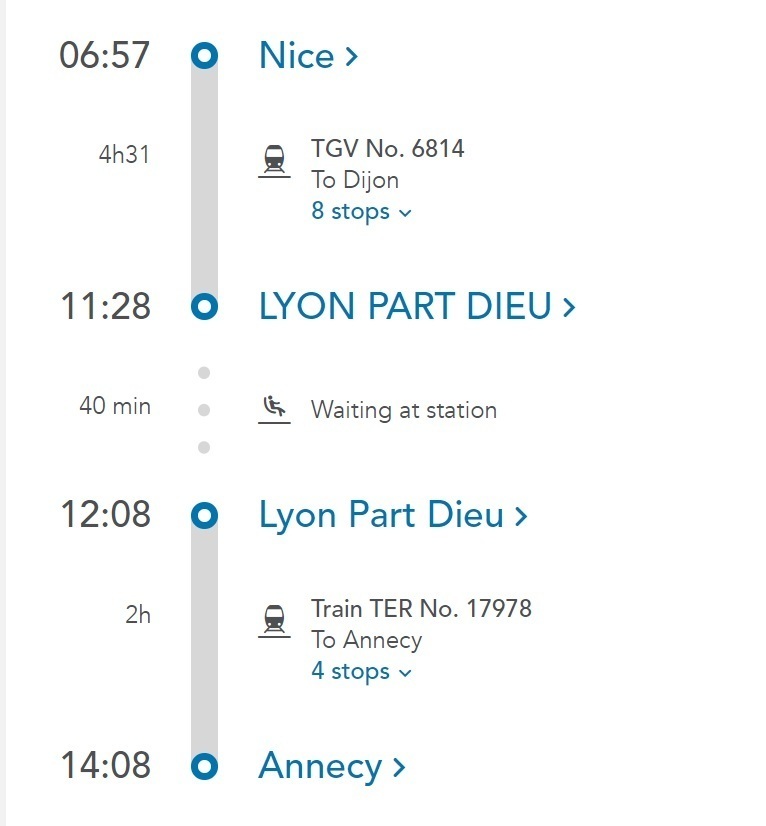Click the Waiting at station text

[x=404, y=410]
